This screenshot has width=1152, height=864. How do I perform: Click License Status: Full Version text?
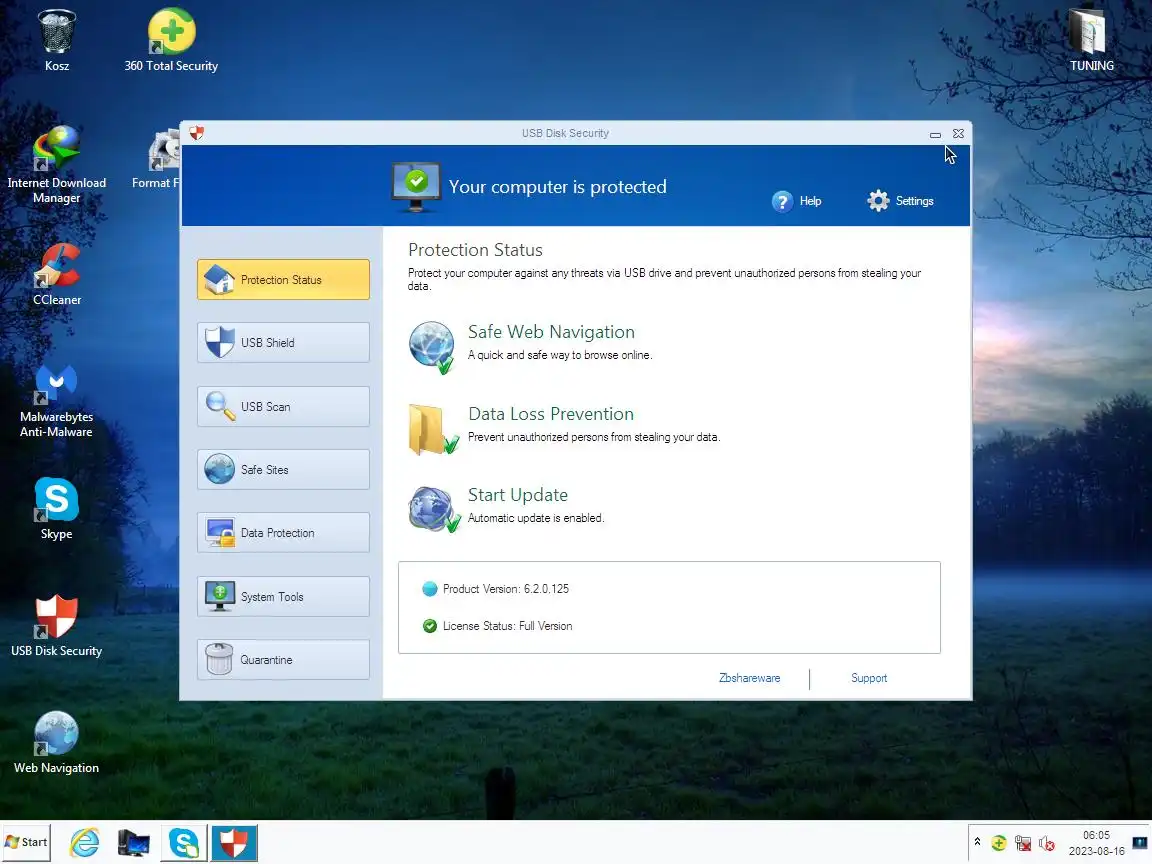coord(507,626)
